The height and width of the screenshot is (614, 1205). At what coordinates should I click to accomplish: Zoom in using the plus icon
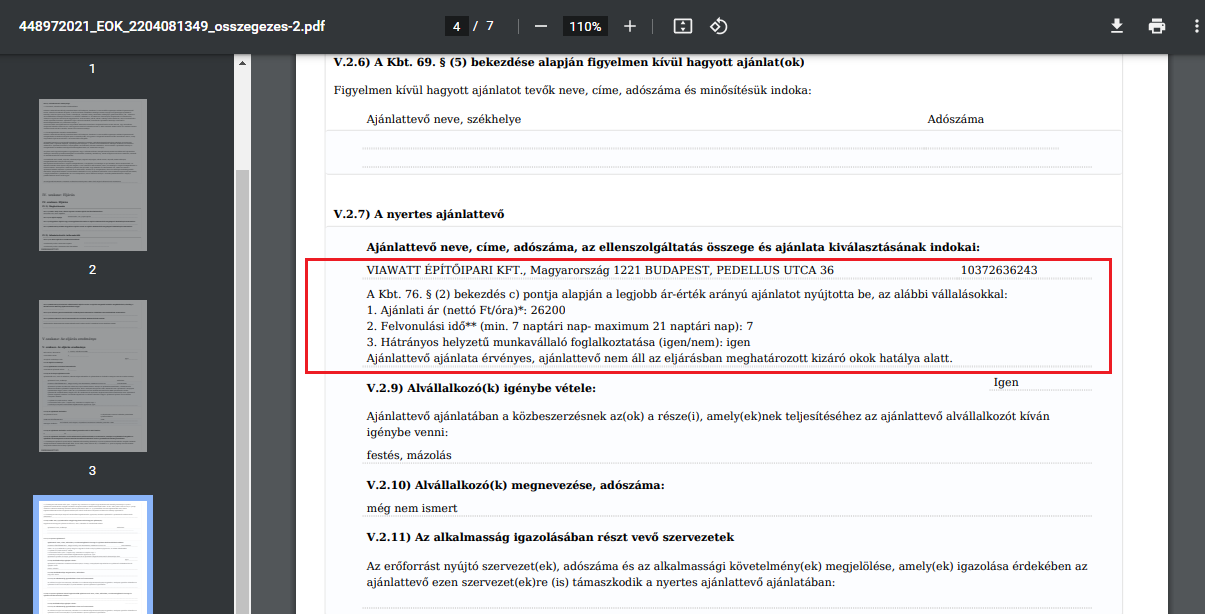click(629, 26)
